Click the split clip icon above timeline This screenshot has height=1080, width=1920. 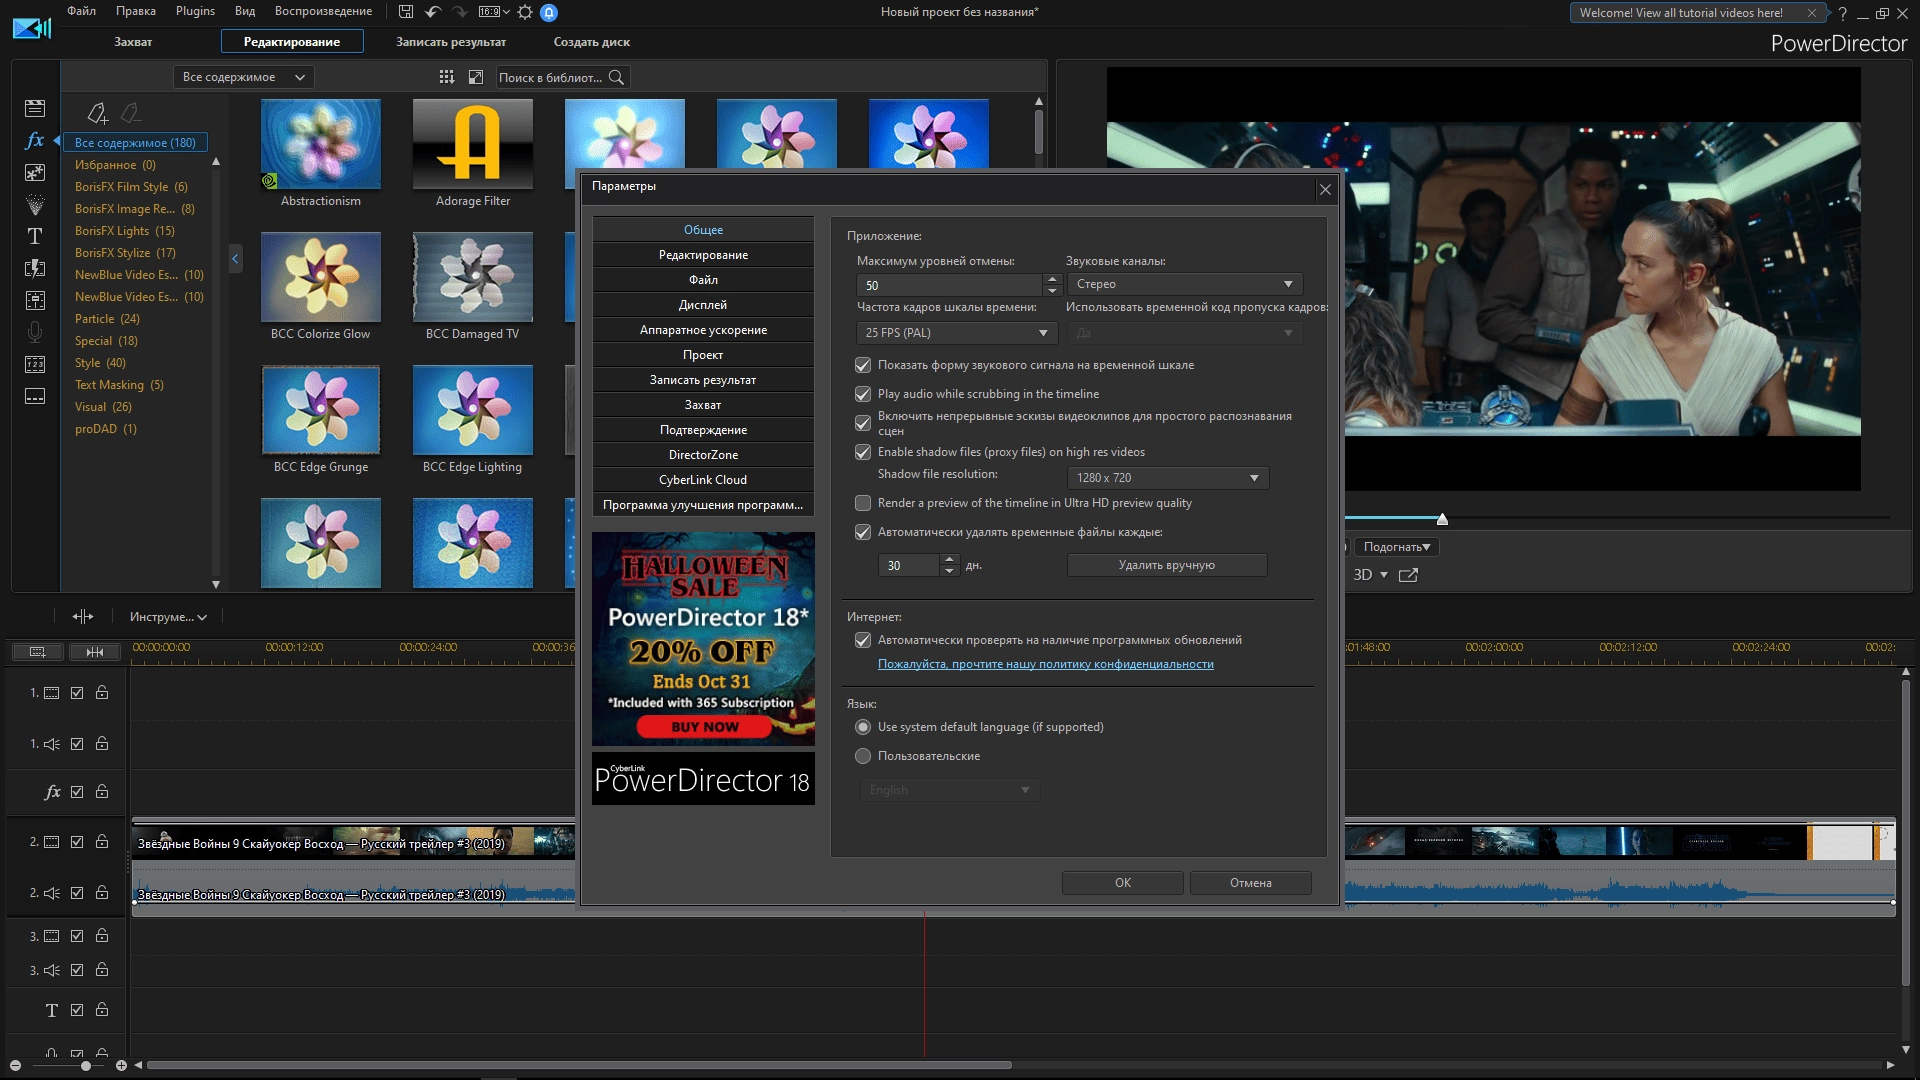[83, 617]
